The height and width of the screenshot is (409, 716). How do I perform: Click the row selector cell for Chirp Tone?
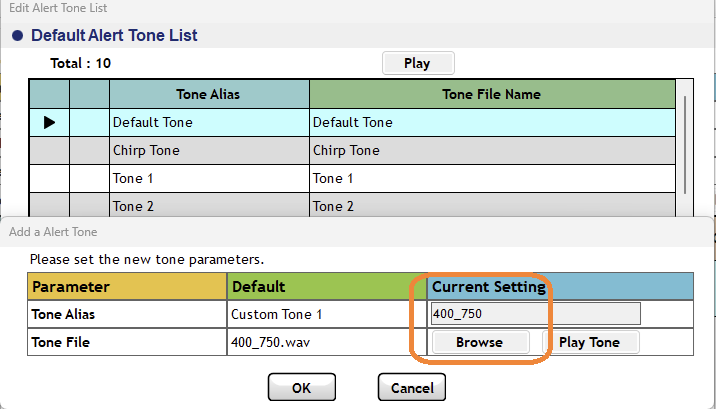(49, 151)
